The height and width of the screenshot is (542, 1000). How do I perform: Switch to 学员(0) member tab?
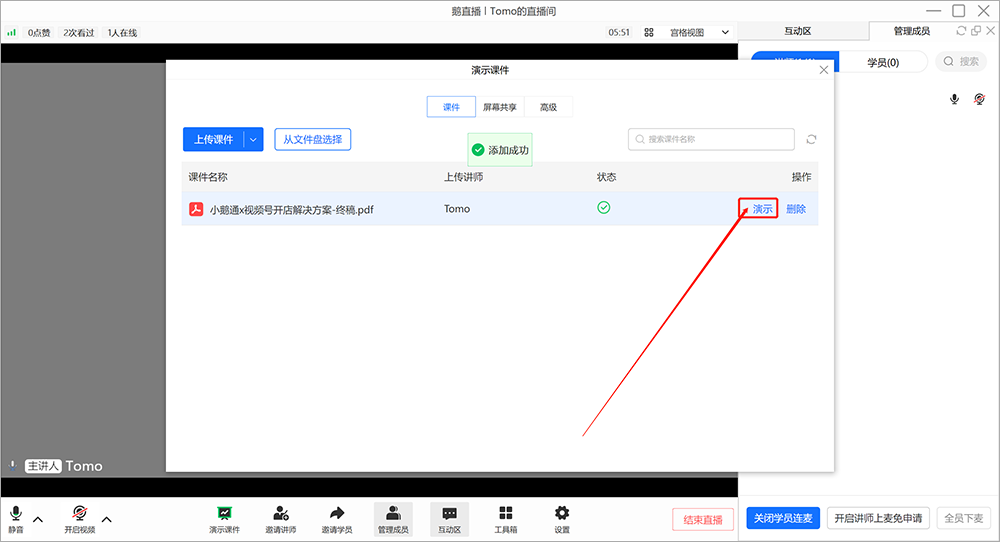pos(883,62)
